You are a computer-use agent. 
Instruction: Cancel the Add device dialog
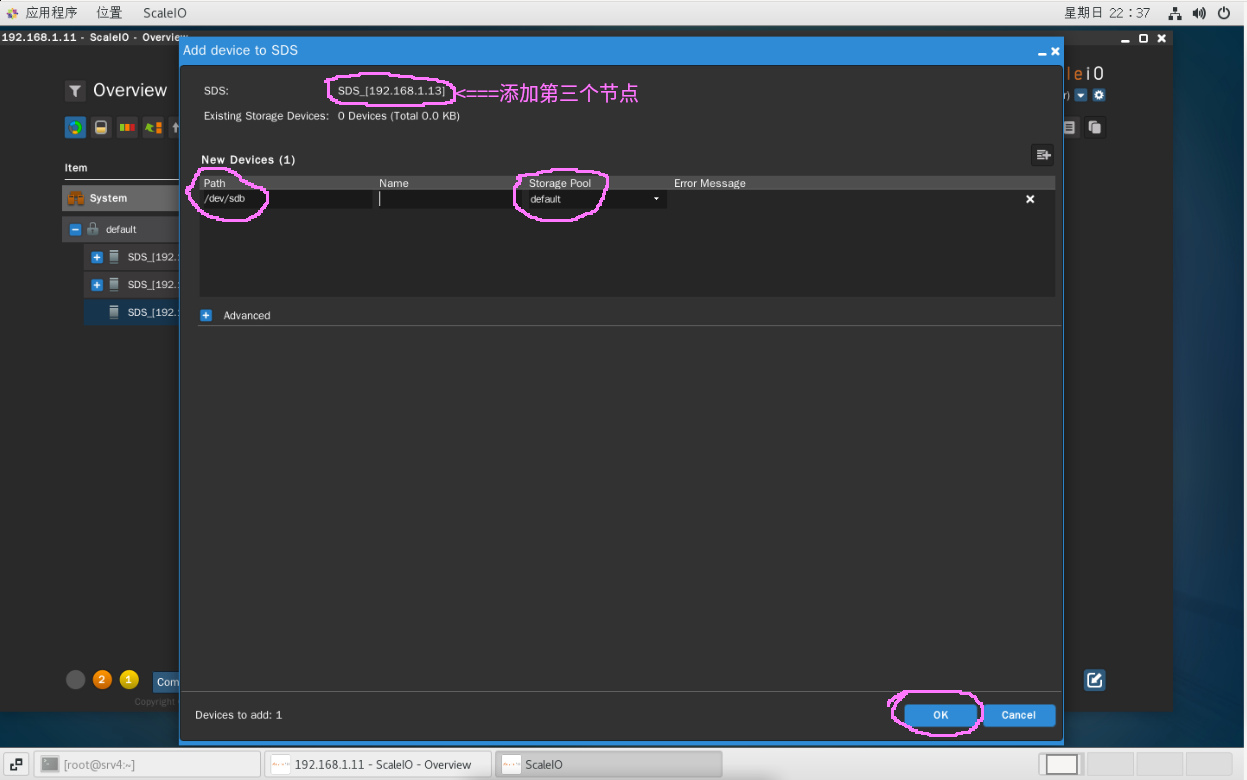click(1018, 715)
